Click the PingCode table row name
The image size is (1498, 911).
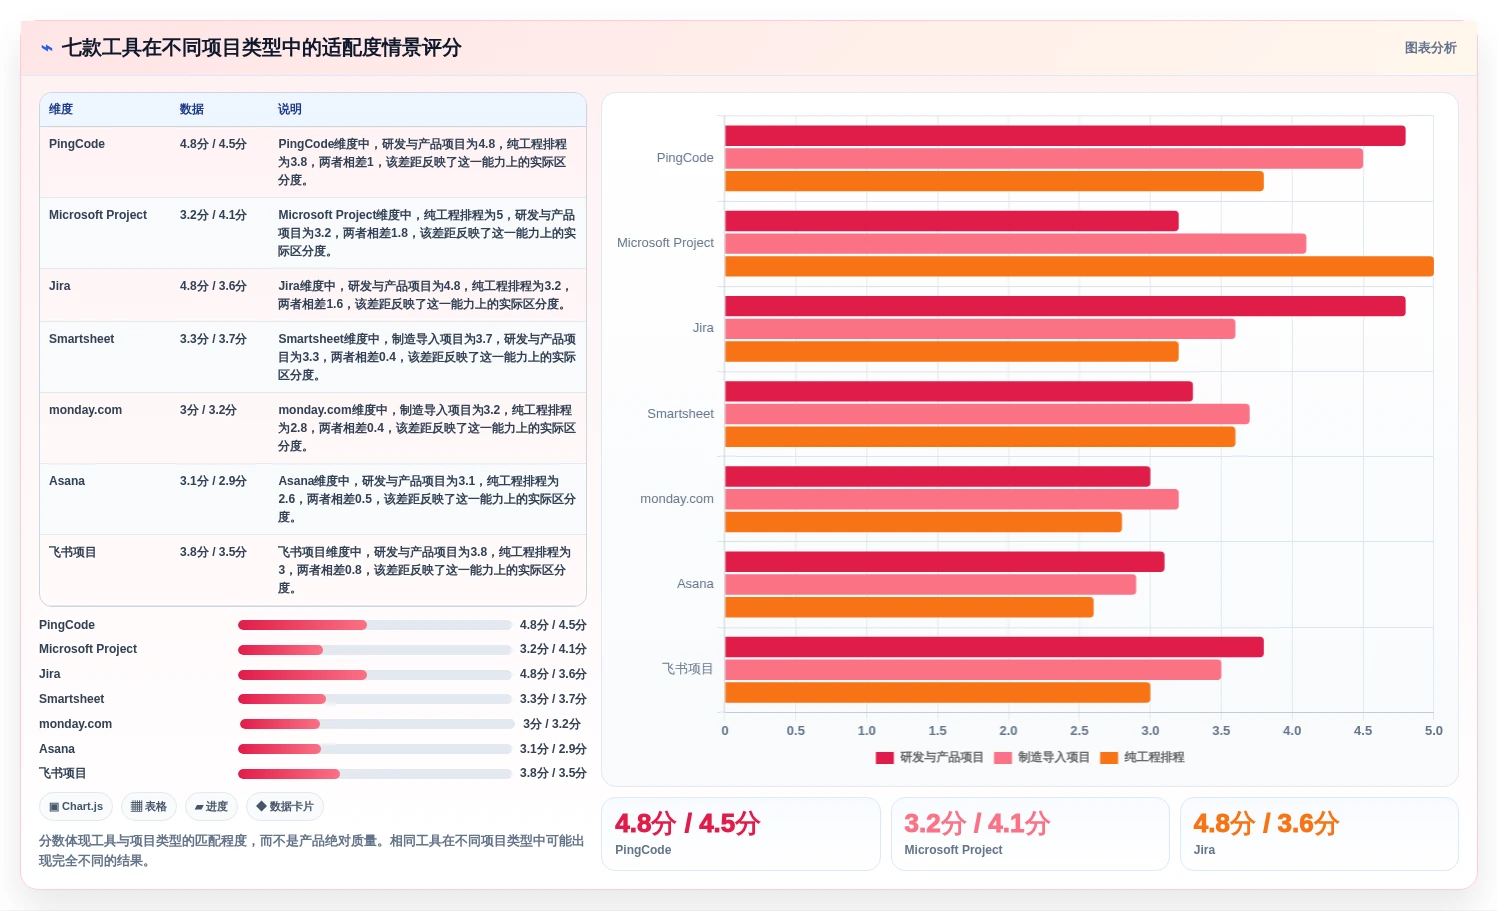point(77,144)
